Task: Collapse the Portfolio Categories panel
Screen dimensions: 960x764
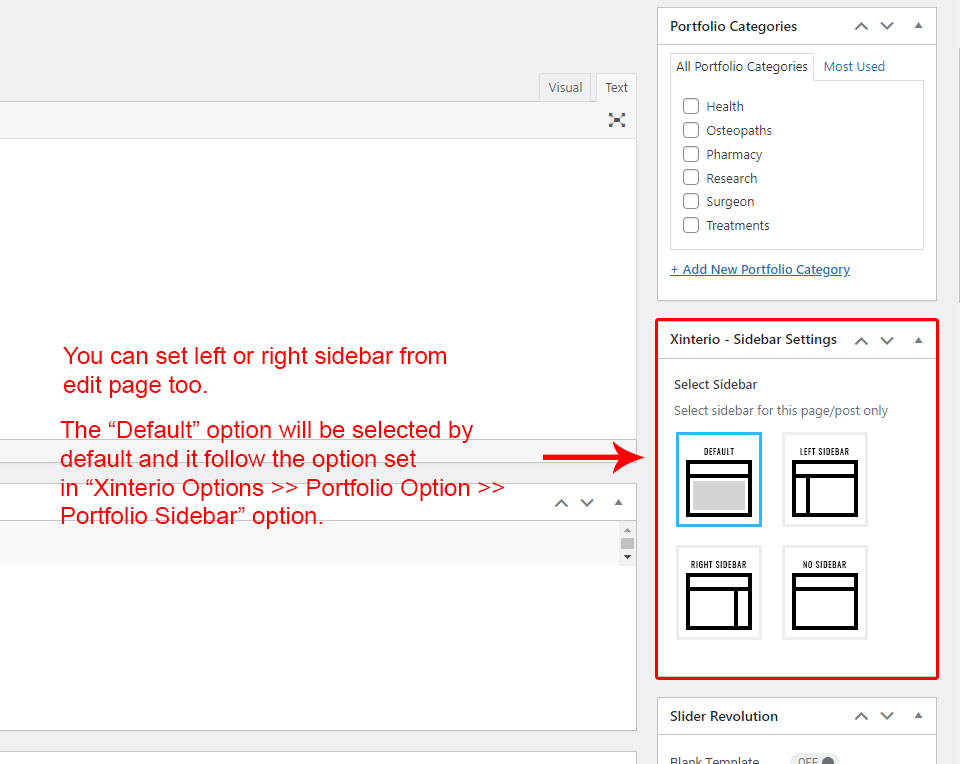Action: point(918,26)
